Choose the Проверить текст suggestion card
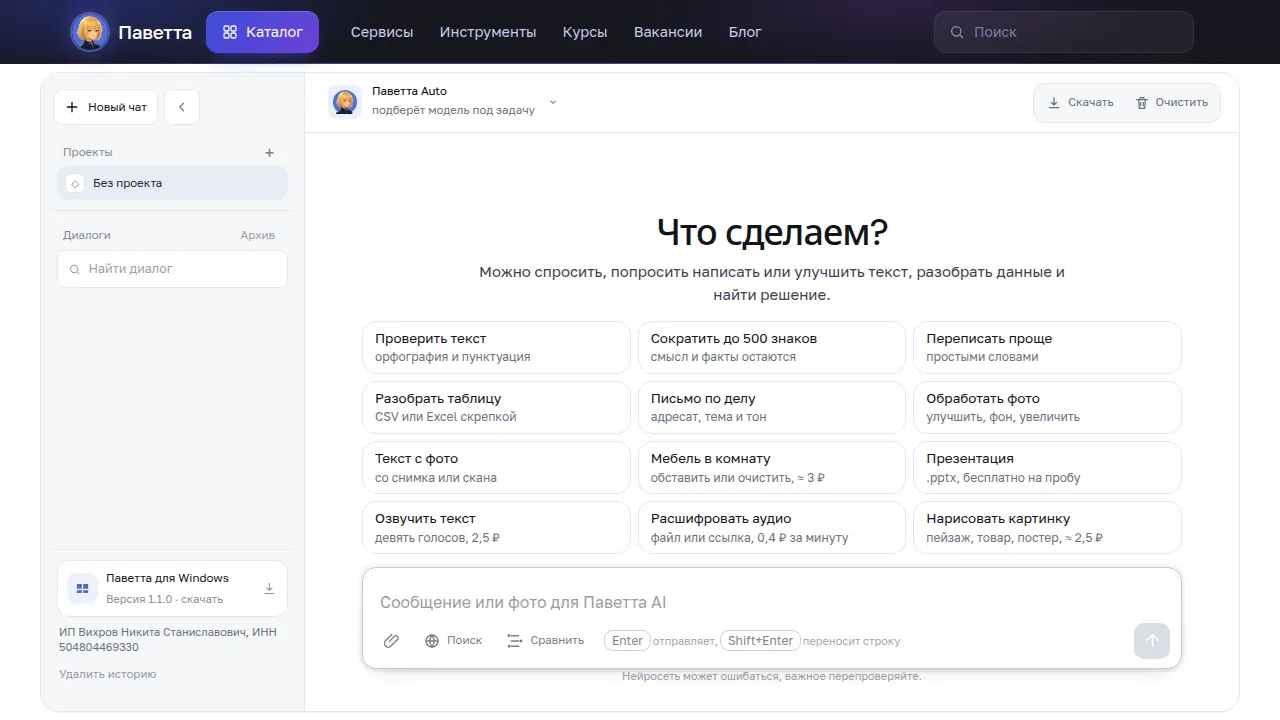Screen dimensions: 1280x720 point(496,348)
